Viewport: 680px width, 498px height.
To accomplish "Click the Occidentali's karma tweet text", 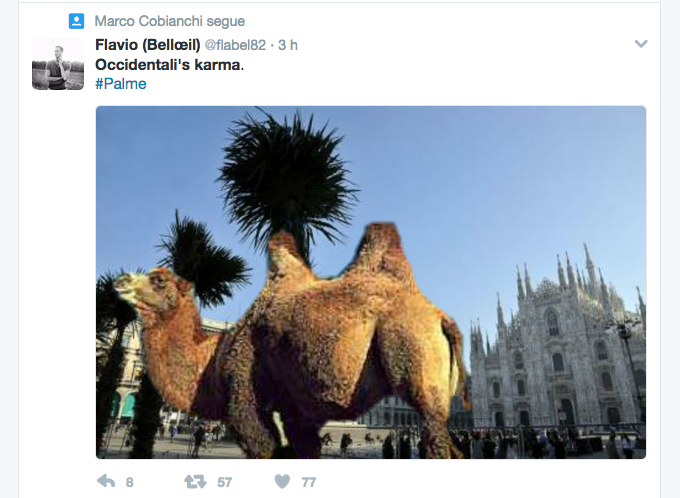I will [x=170, y=65].
